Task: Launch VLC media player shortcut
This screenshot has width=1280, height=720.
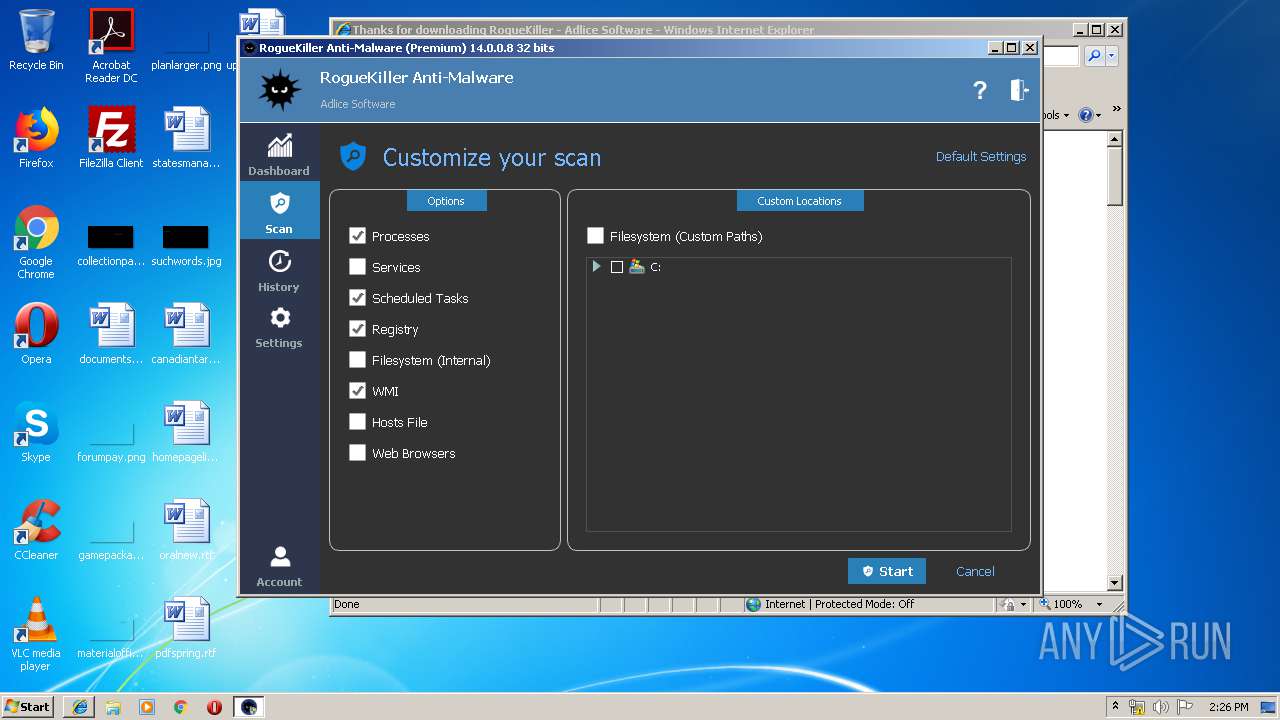Action: click(x=36, y=634)
